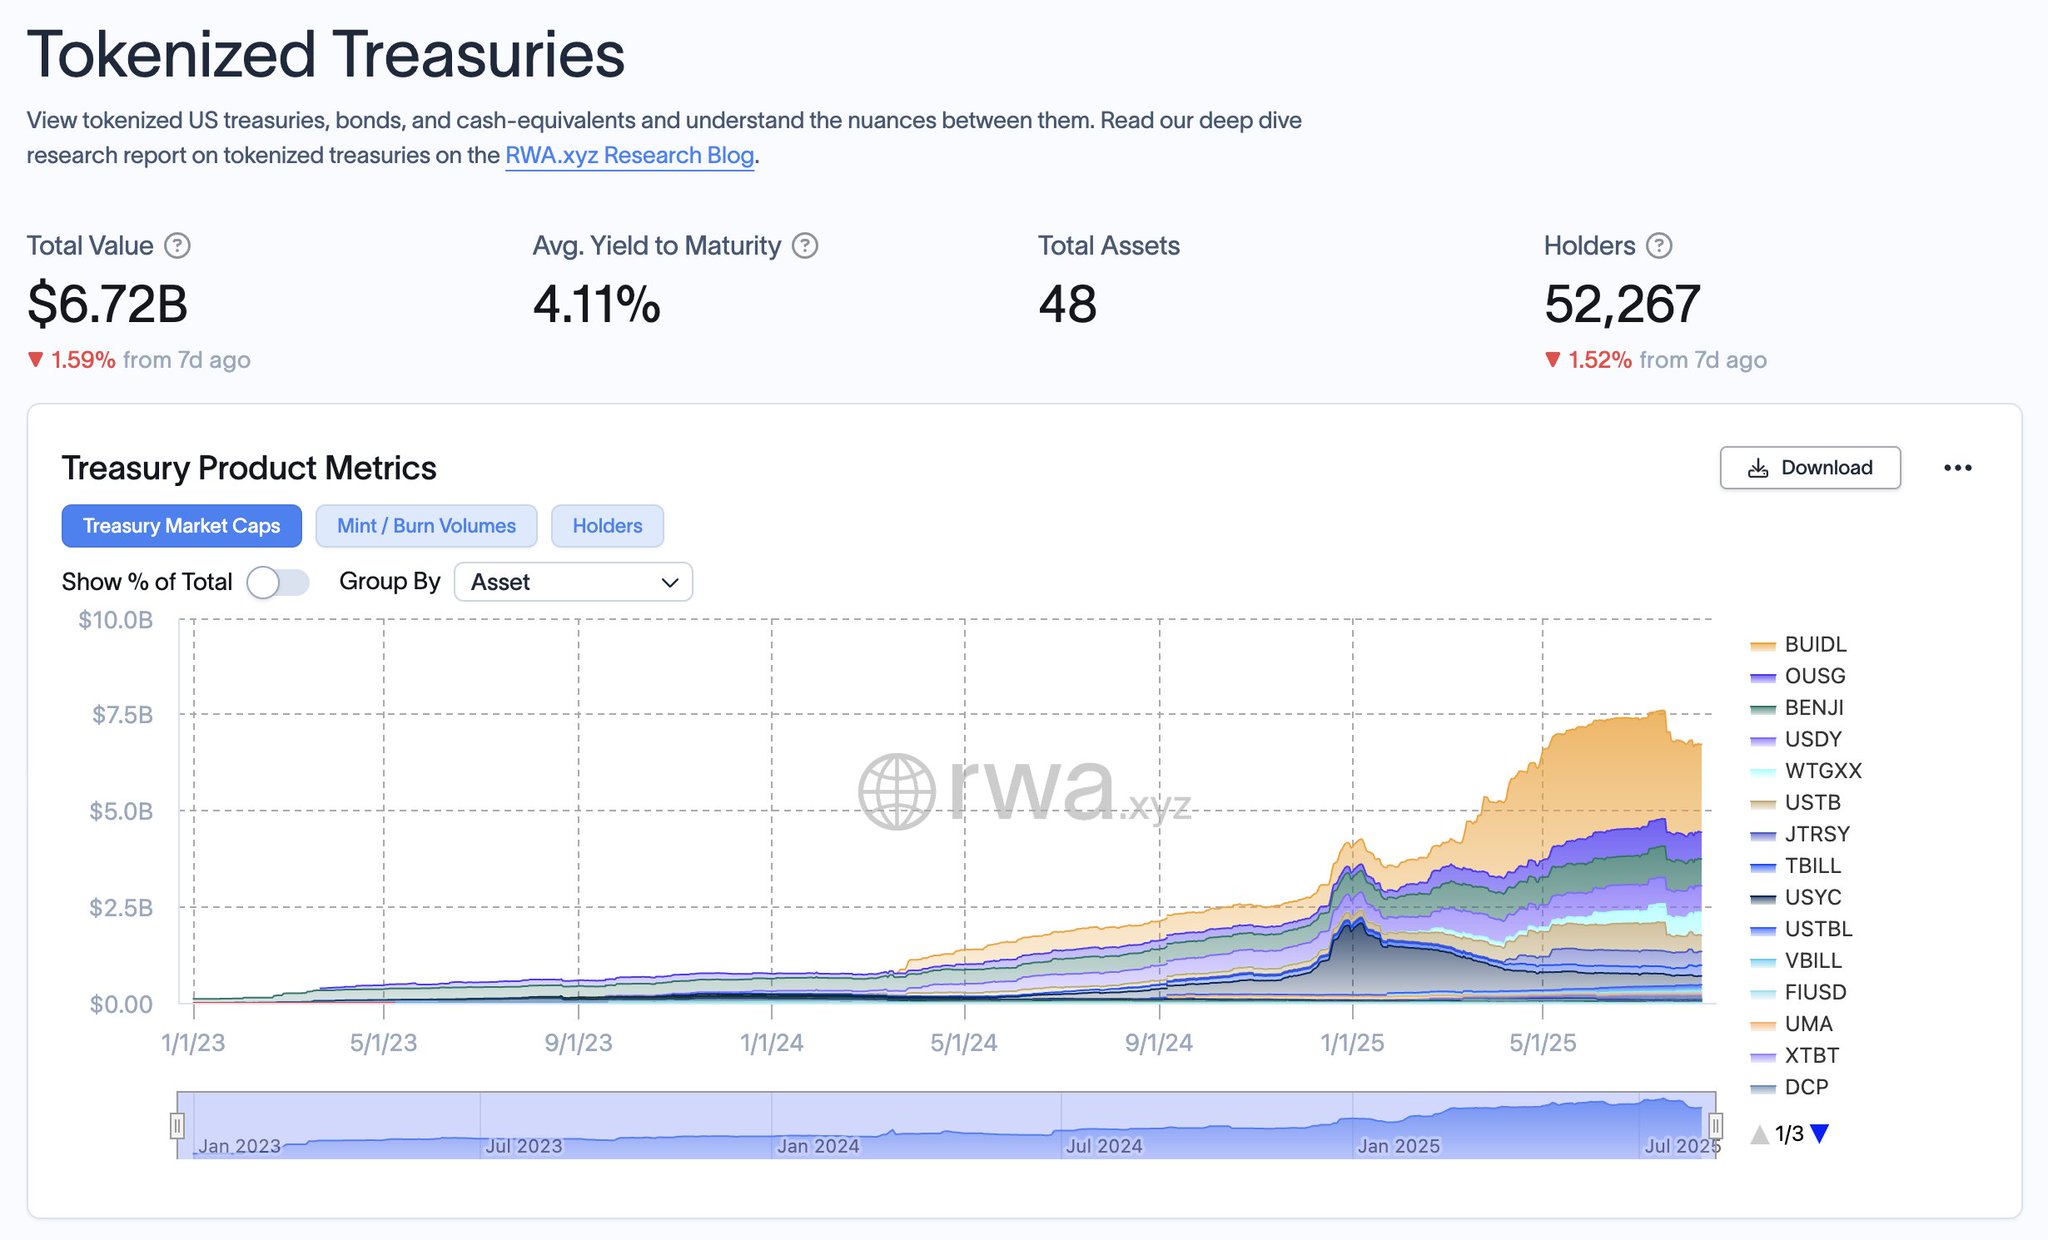The image size is (2048, 1240).
Task: Click the 48 total assets figure
Action: coord(1067,304)
